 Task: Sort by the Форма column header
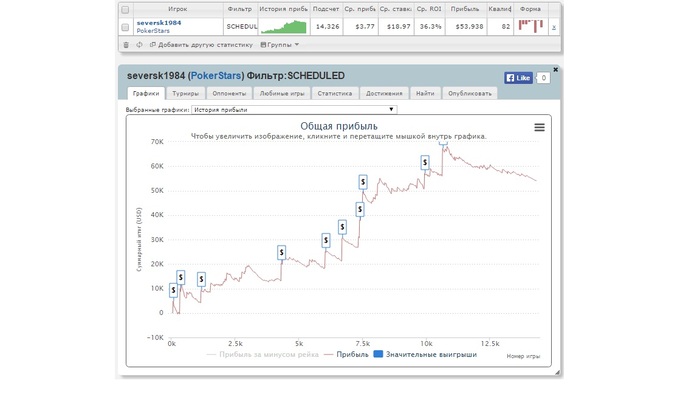tap(530, 9)
